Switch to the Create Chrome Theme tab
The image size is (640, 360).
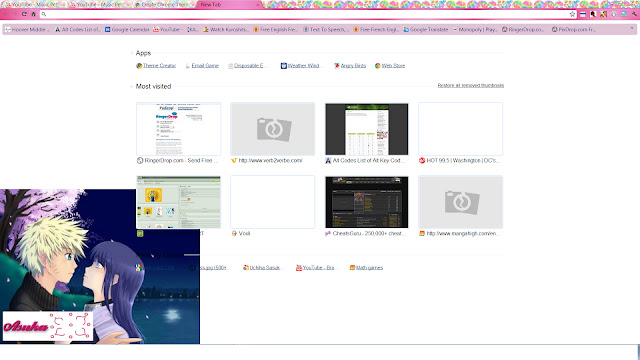click(164, 4)
